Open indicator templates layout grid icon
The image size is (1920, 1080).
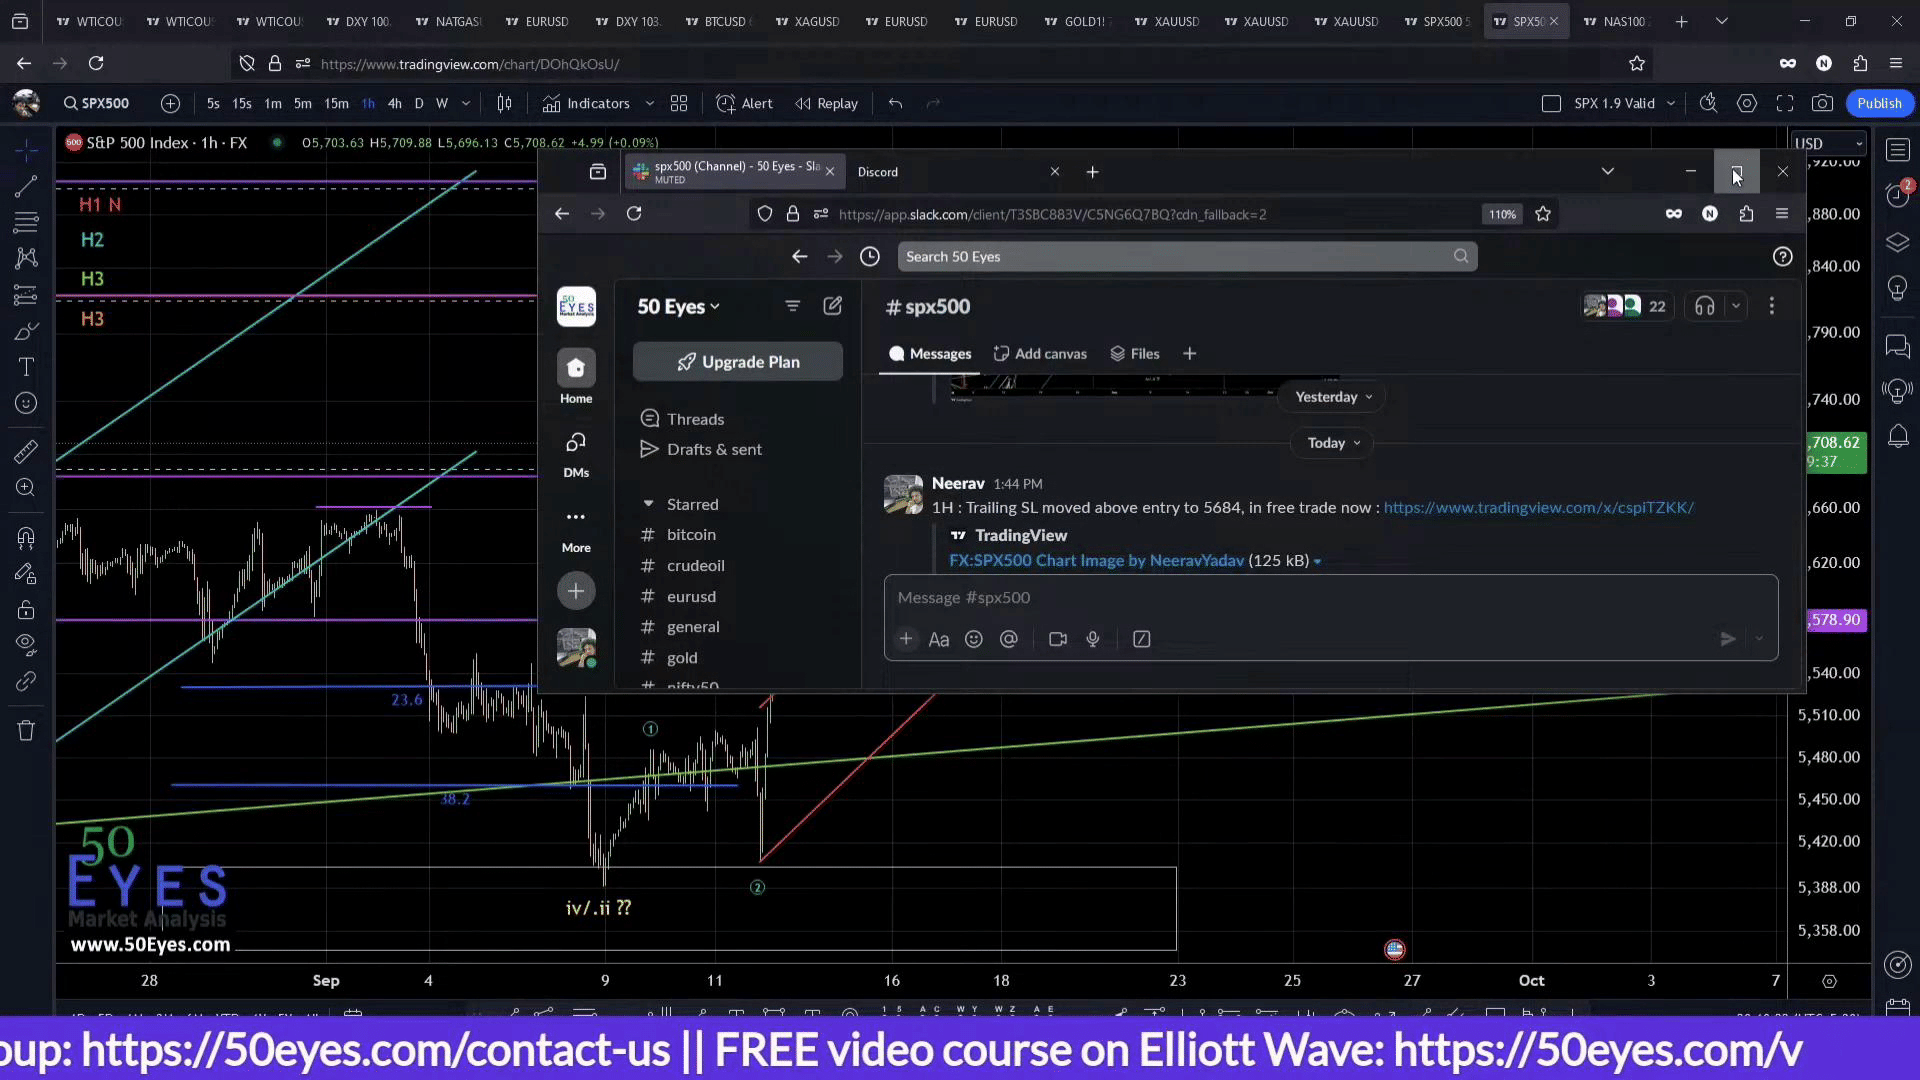point(679,103)
